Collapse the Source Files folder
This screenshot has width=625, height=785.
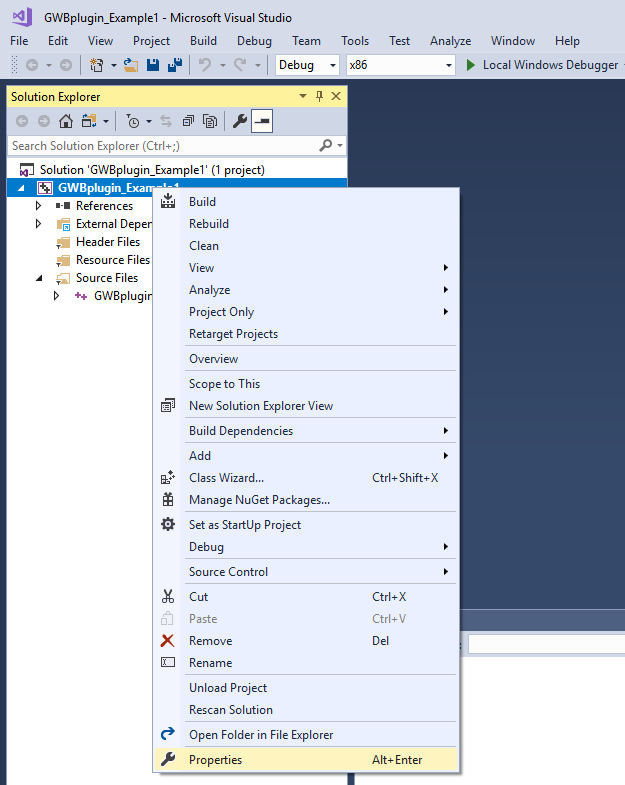[39, 278]
